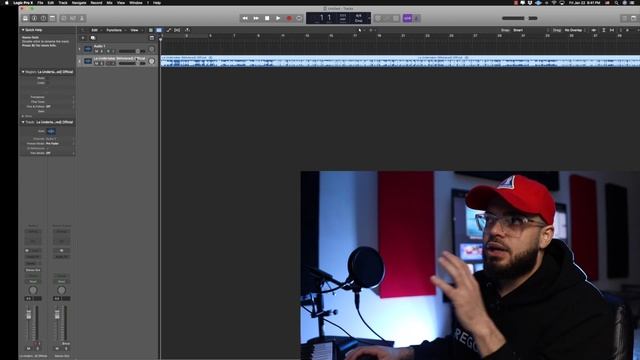Open global tracks button in track header

152,38
